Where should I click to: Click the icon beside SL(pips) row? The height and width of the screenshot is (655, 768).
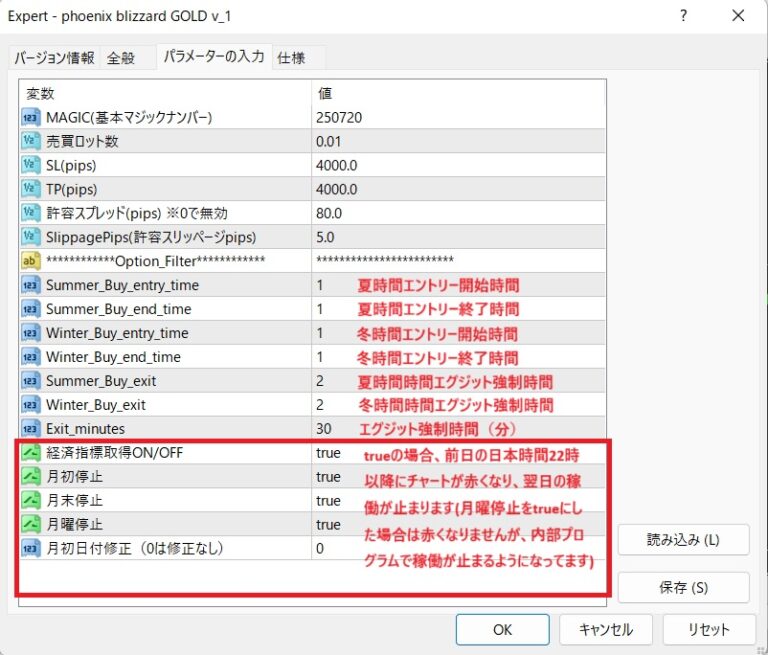[30, 165]
